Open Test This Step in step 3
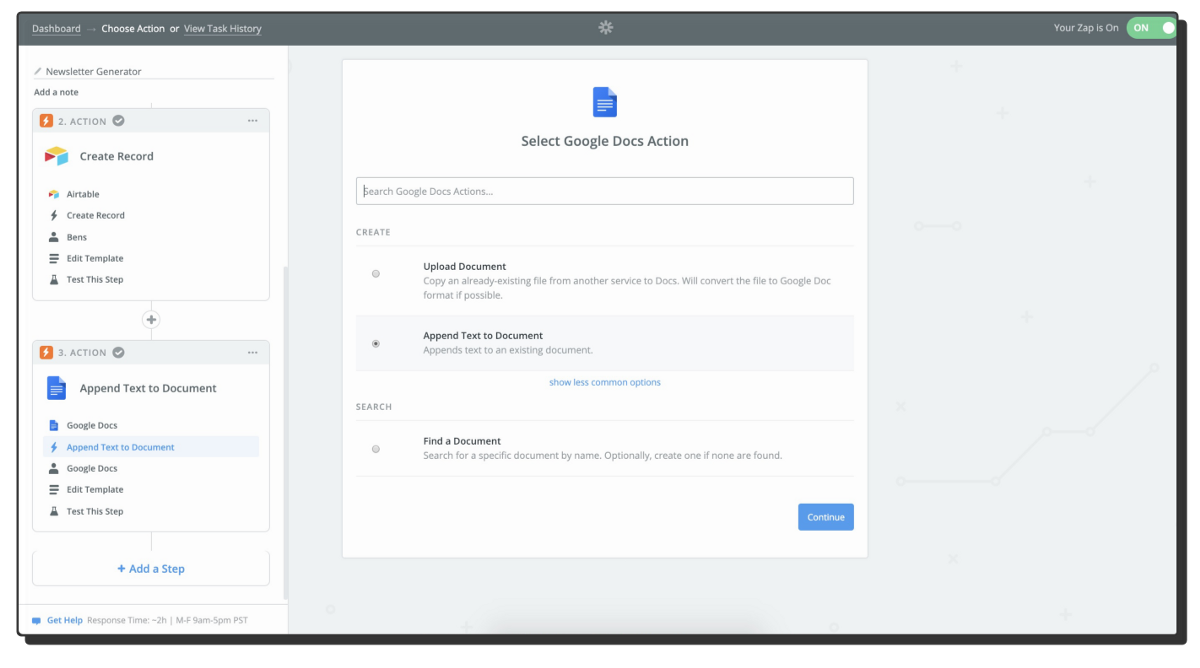This screenshot has height=668, width=1200. coord(95,511)
